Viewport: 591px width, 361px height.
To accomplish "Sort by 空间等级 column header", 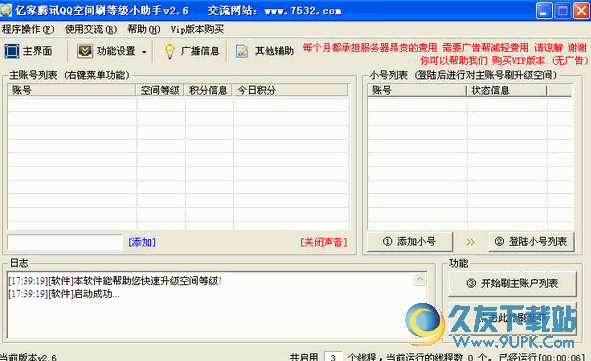I will [x=160, y=90].
